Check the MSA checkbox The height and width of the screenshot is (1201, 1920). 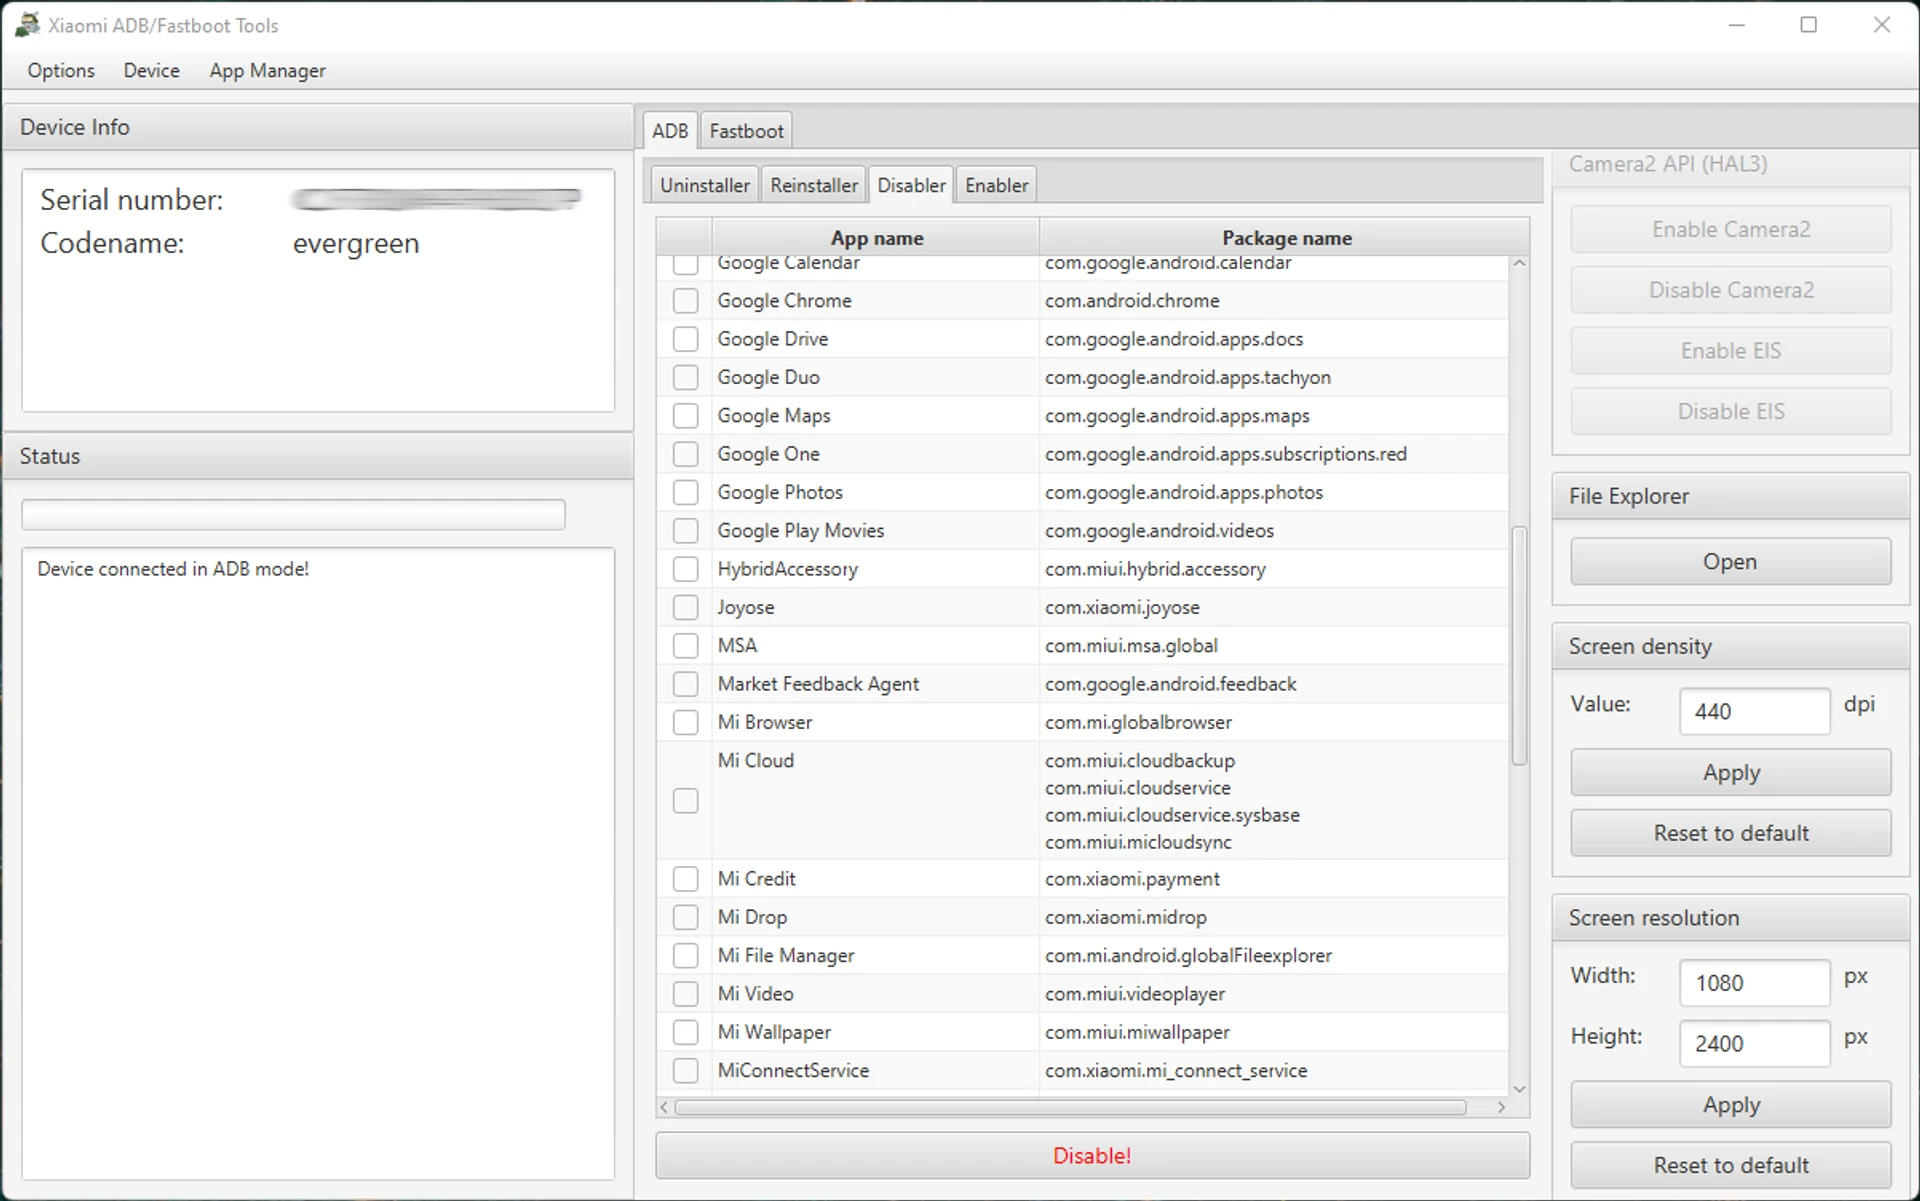(686, 646)
